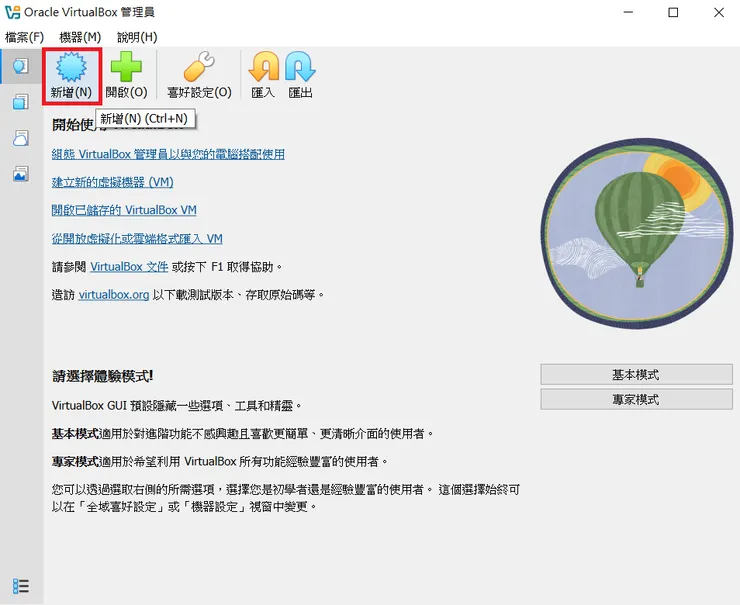Click the 匯出 export arrow icon
This screenshot has width=740, height=605.
[x=300, y=76]
